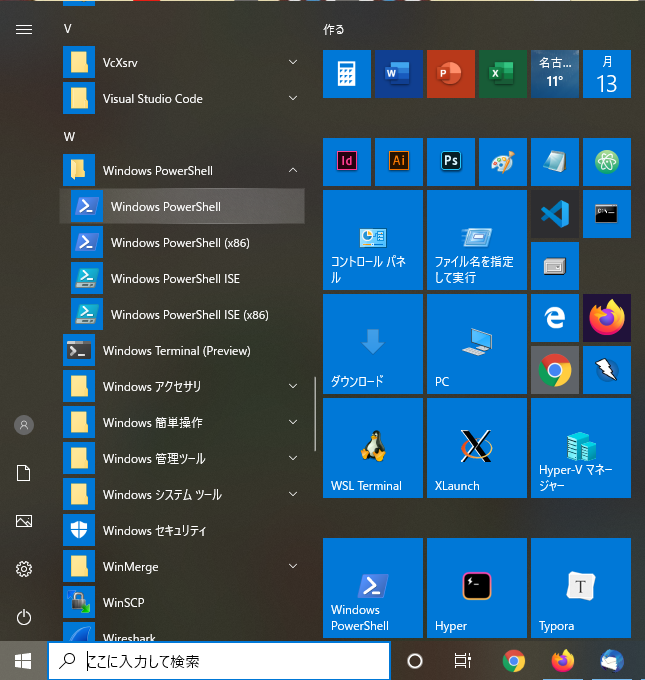The height and width of the screenshot is (680, 645).
Task: Launch Windows PowerShell (x86)
Action: (182, 242)
